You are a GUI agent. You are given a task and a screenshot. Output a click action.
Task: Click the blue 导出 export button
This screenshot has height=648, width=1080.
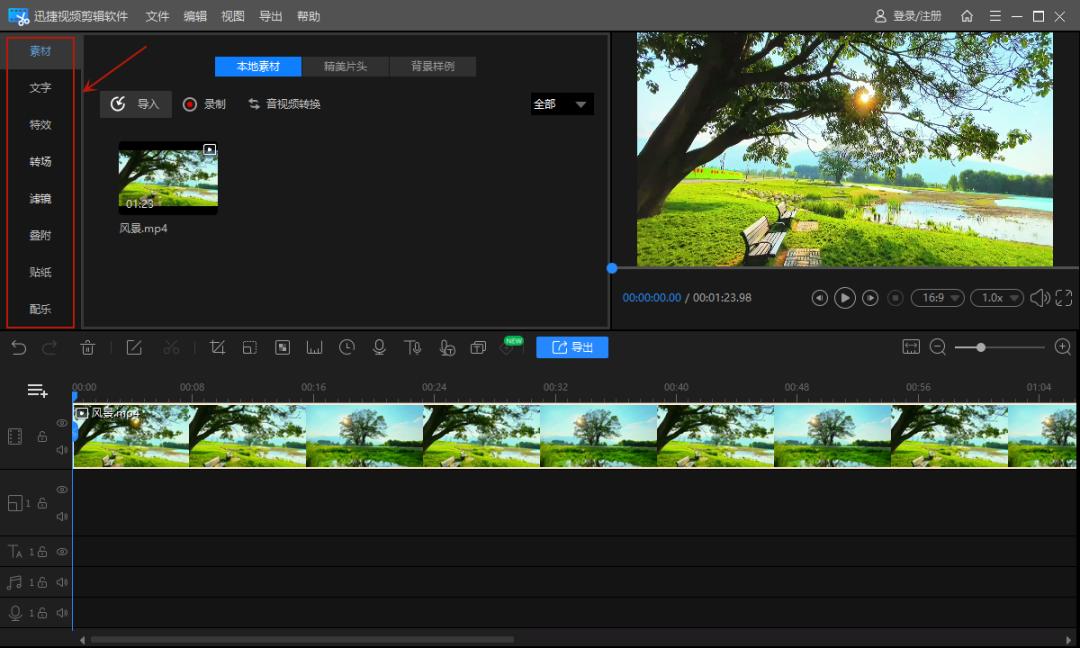pos(572,347)
